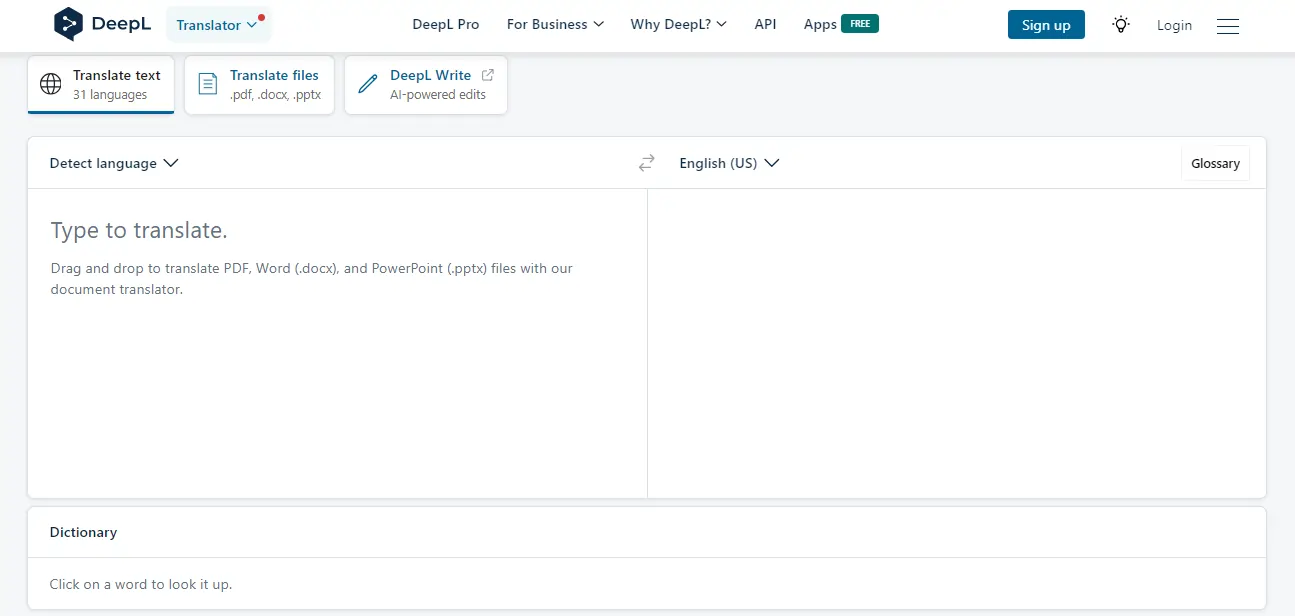Click the pencil icon for DeepL Write
The width and height of the screenshot is (1295, 616).
(368, 84)
